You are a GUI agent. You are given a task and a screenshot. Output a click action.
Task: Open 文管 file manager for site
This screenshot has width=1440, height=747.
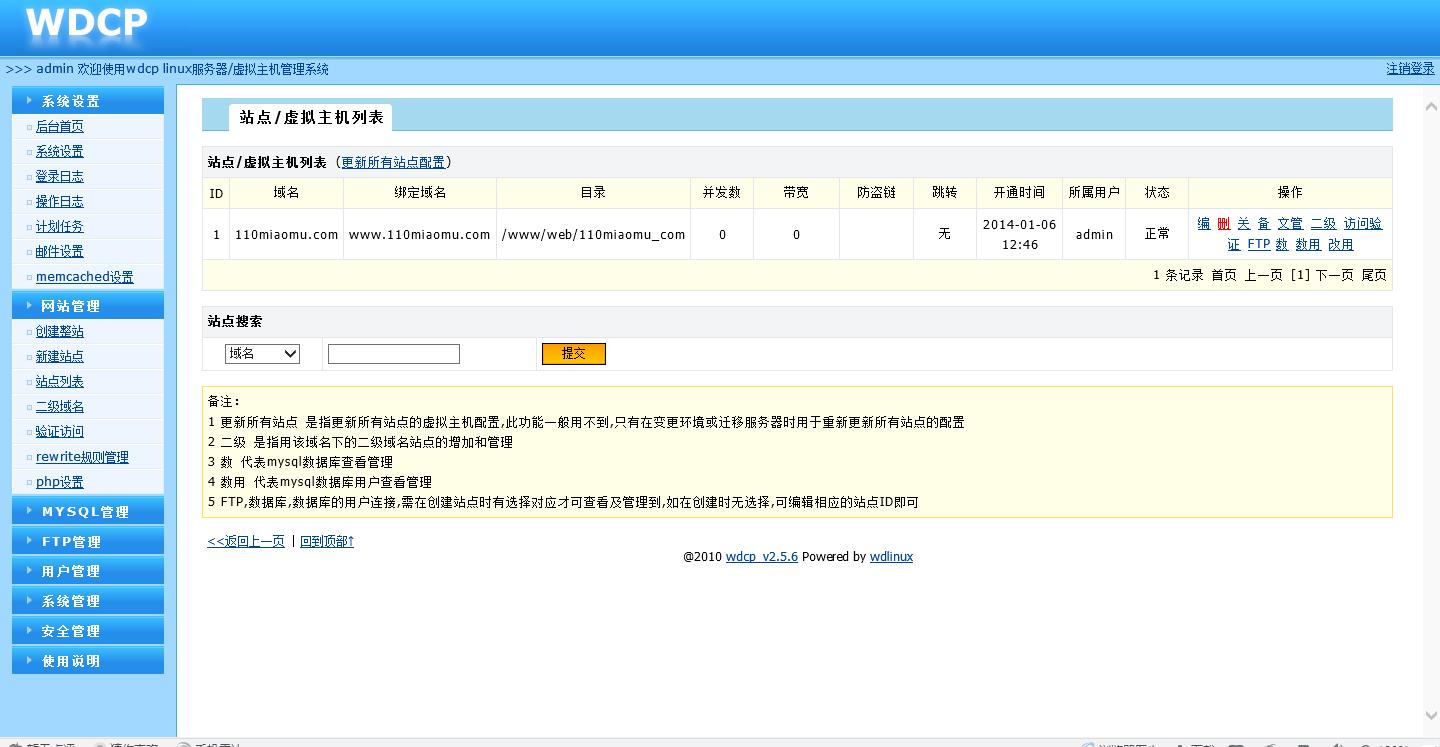(x=1289, y=224)
